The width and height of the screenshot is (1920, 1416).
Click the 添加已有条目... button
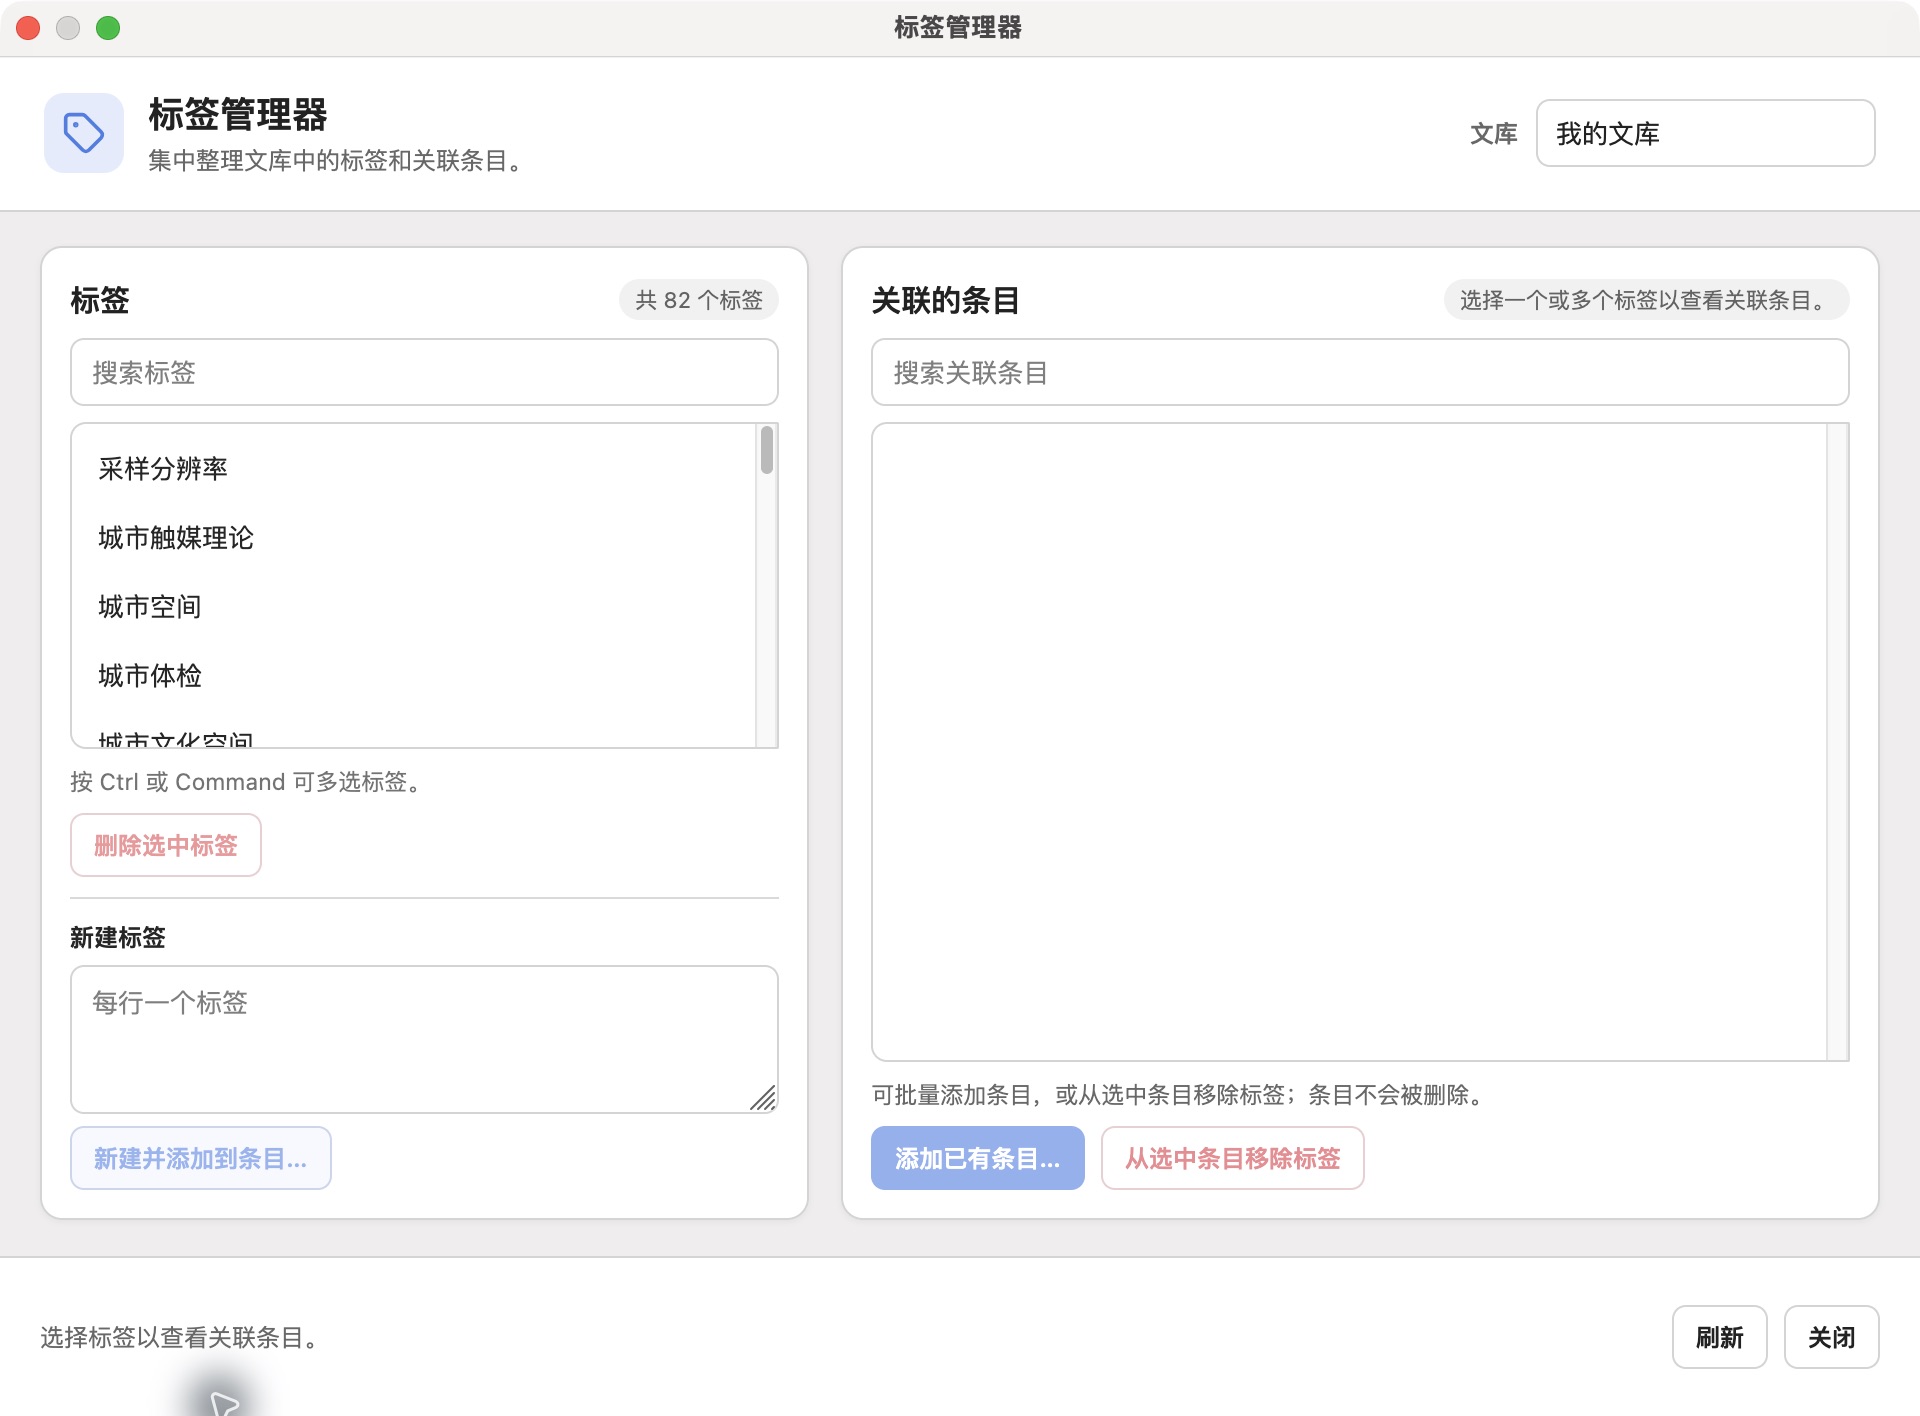pos(978,1158)
